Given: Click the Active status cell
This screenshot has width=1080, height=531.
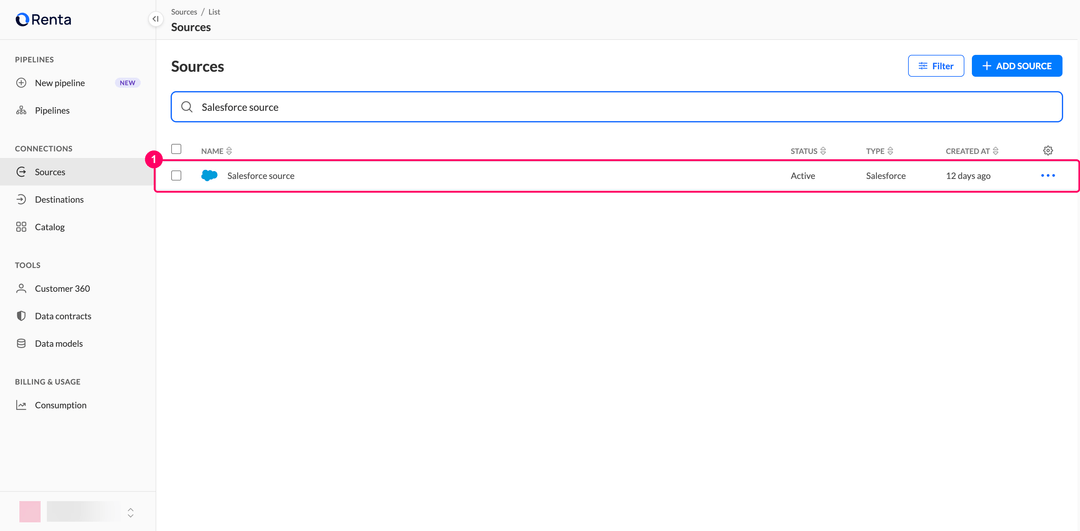Looking at the screenshot, I should tap(803, 176).
